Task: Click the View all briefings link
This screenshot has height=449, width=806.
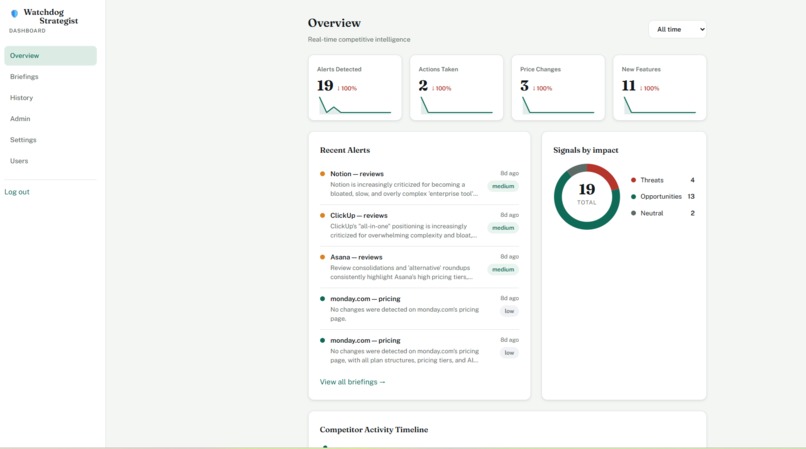Action: (353, 382)
